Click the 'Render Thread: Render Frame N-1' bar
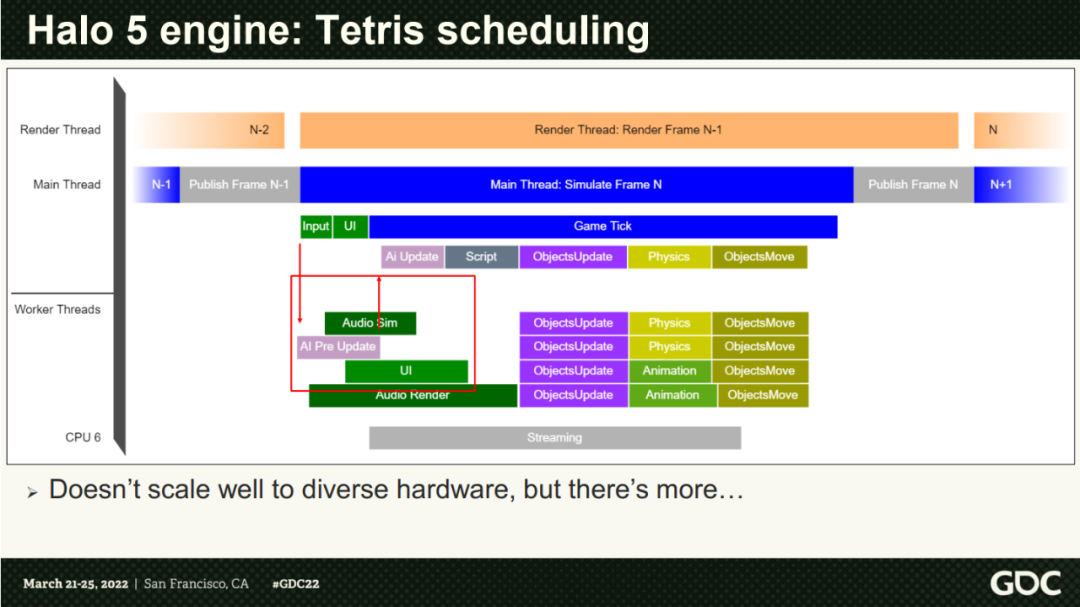This screenshot has height=607, width=1080. click(629, 130)
